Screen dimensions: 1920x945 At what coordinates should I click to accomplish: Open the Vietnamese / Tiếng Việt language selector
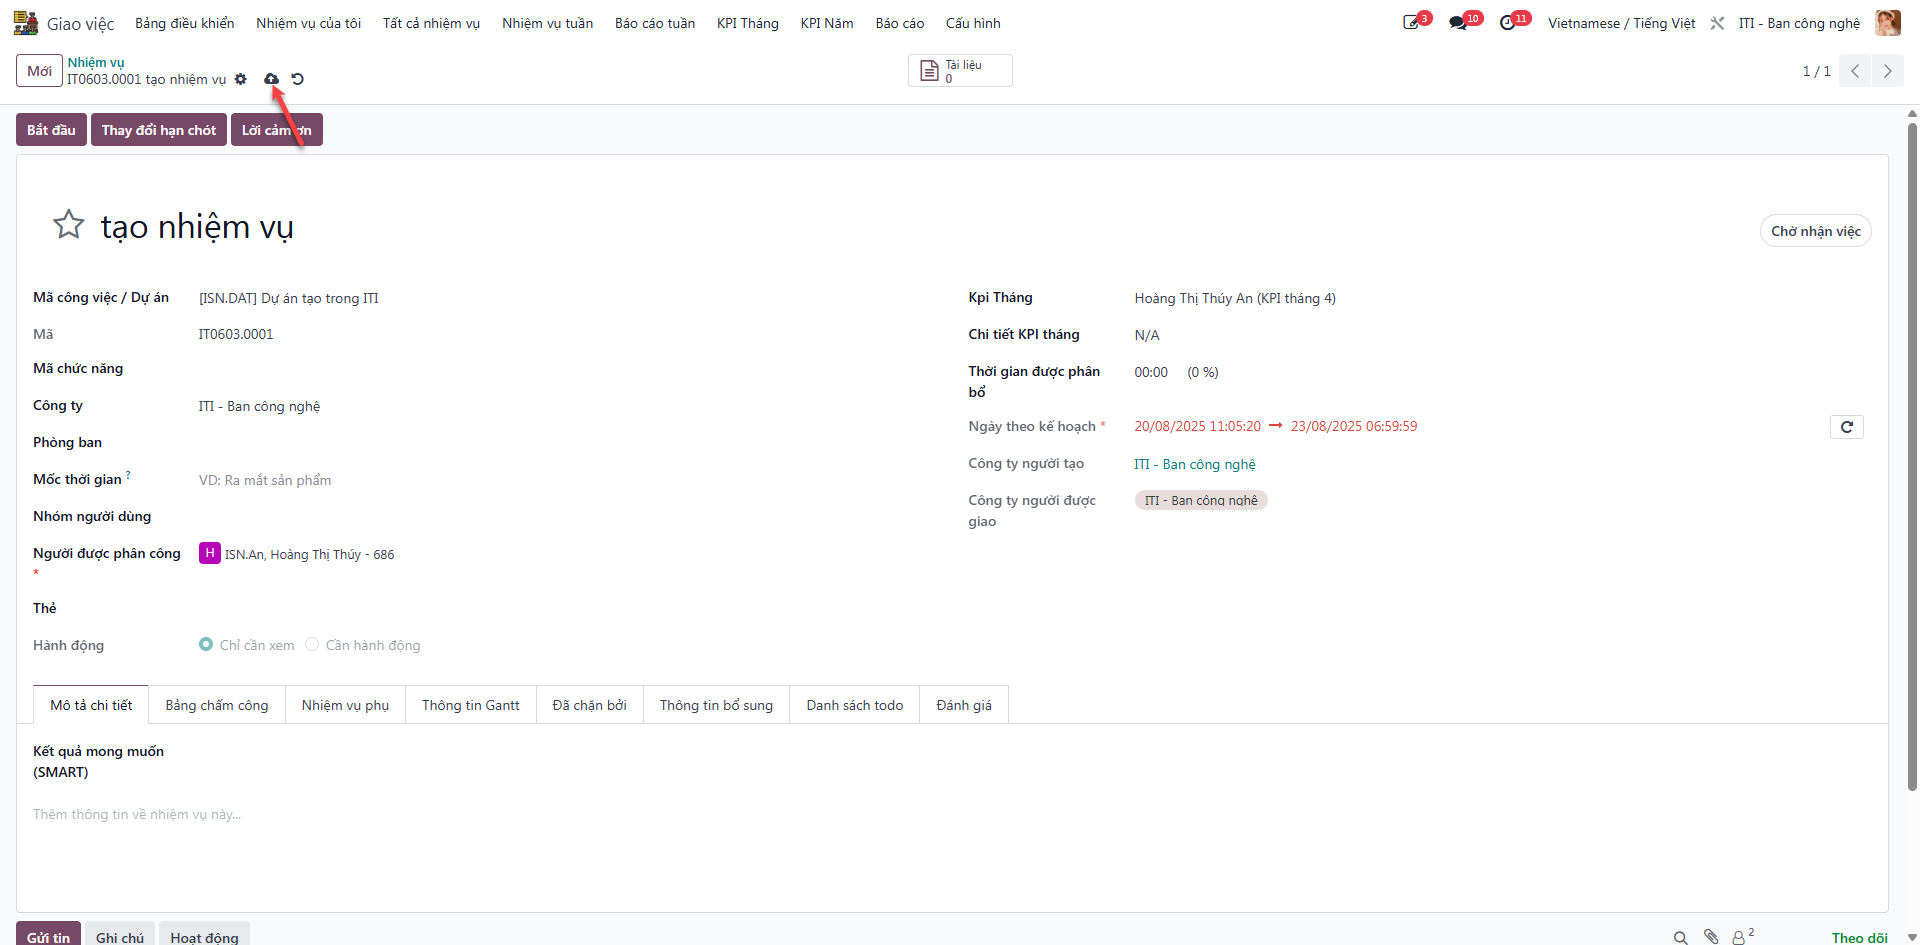click(x=1621, y=23)
